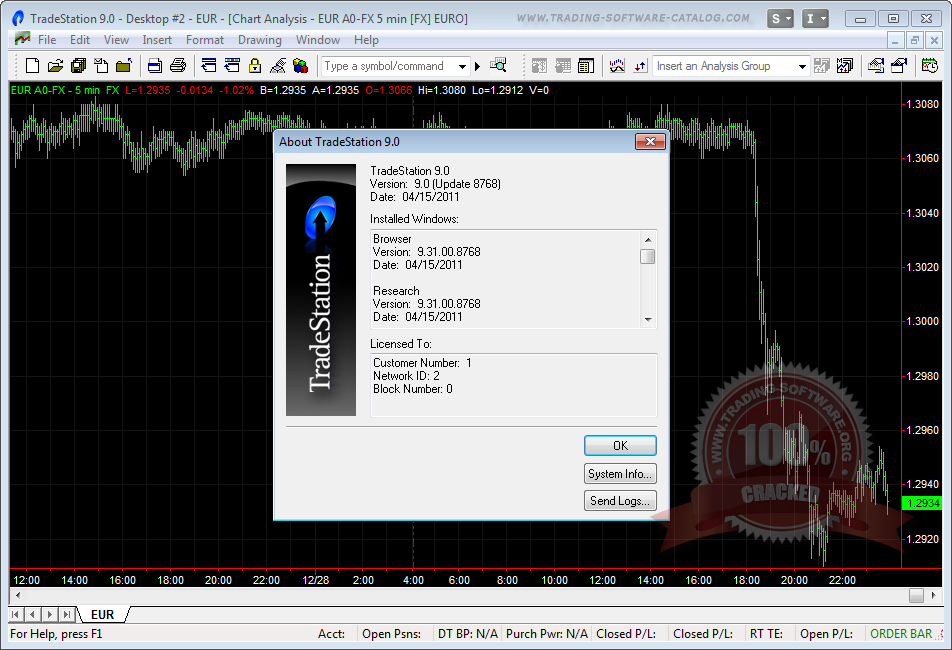Viewport: 952px width, 650px height.
Task: Click the colored cubes toolbar icon
Action: pyautogui.click(x=300, y=66)
